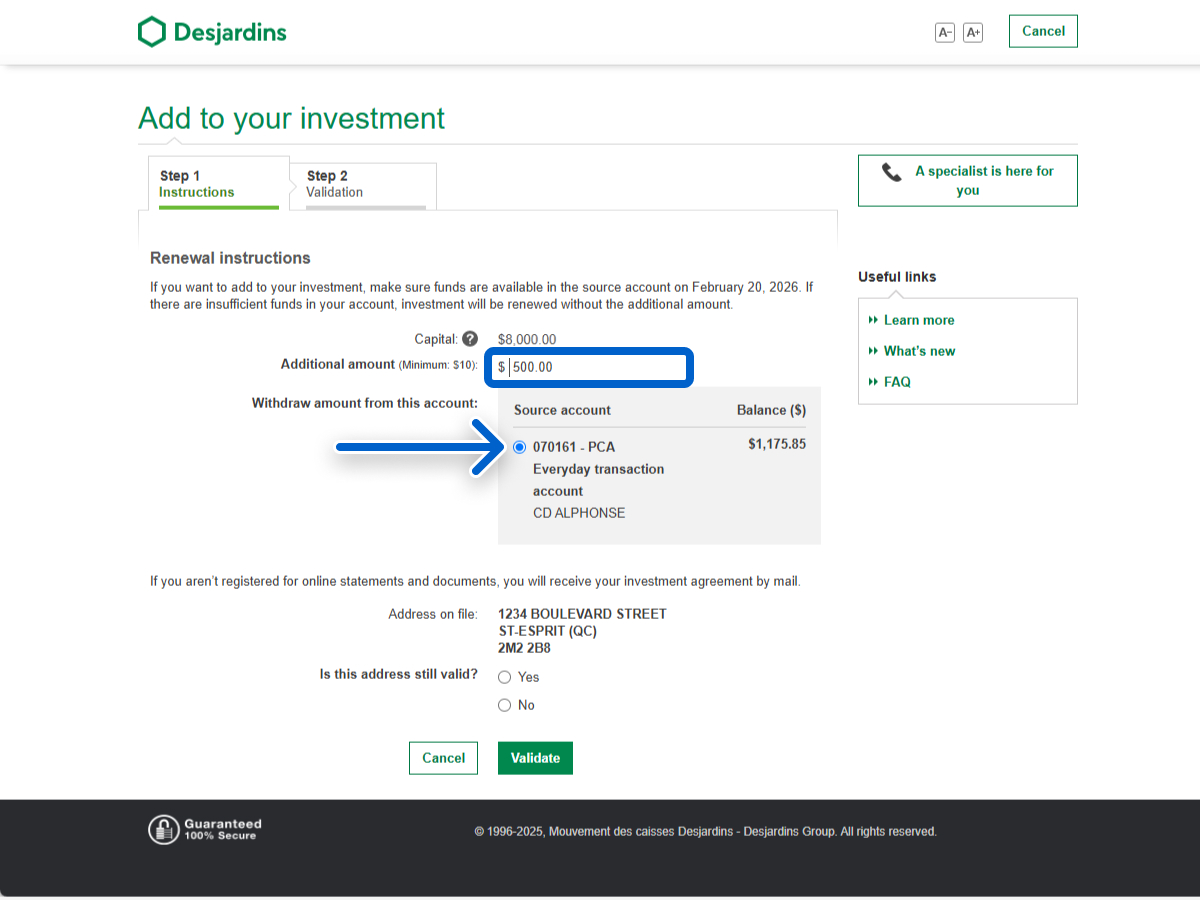
Task: Decrease text size with A- icon
Action: click(x=944, y=32)
